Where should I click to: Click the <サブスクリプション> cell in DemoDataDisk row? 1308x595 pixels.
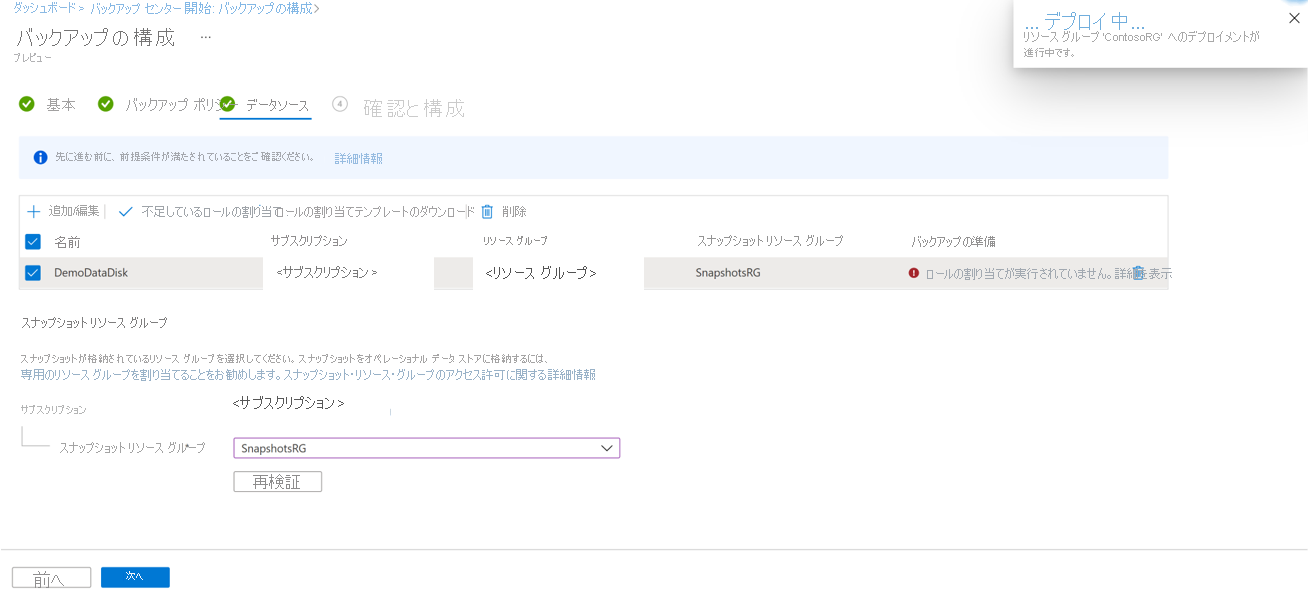tap(327, 273)
